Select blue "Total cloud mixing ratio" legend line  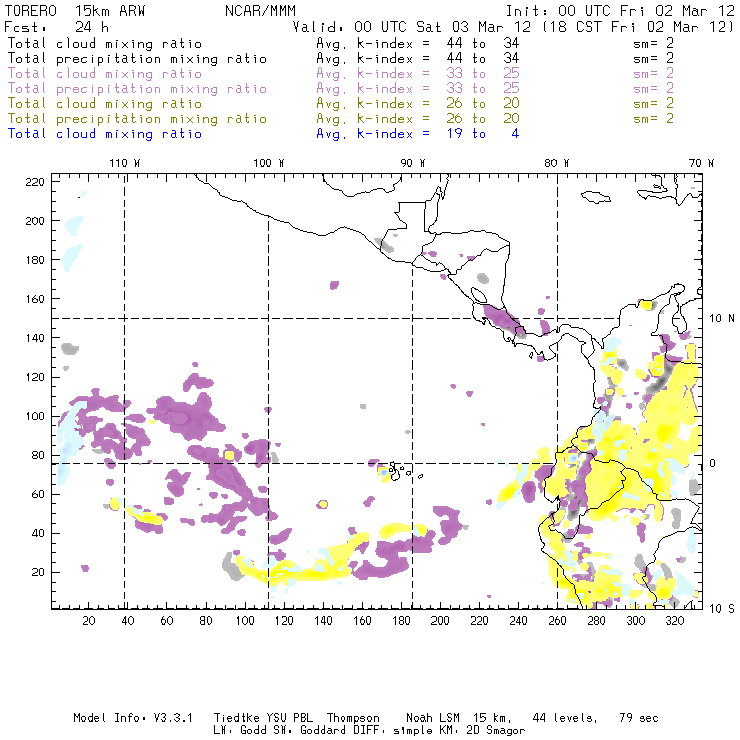(x=105, y=134)
